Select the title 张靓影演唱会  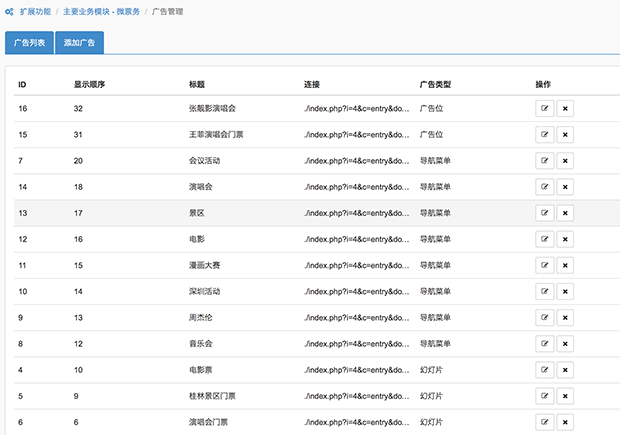pos(212,108)
